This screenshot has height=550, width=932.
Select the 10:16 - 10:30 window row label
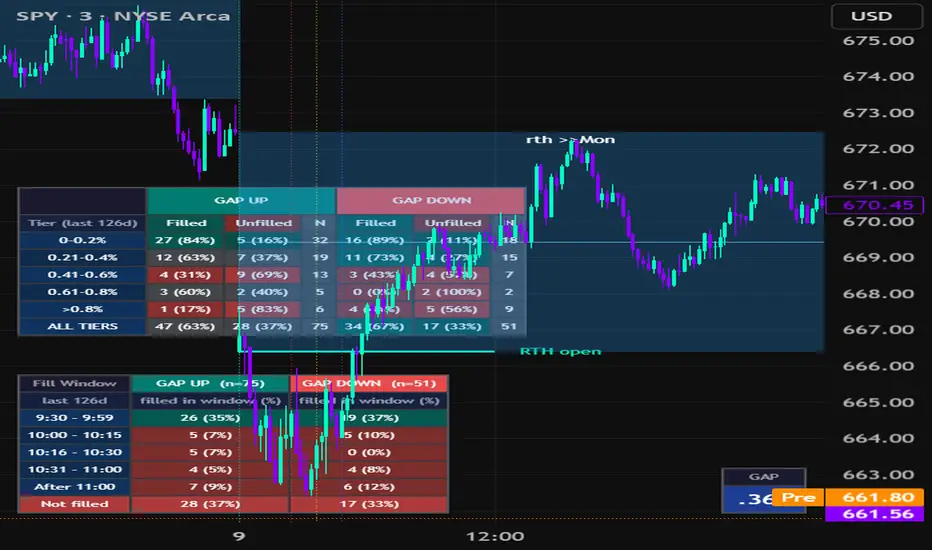pyautogui.click(x=74, y=452)
